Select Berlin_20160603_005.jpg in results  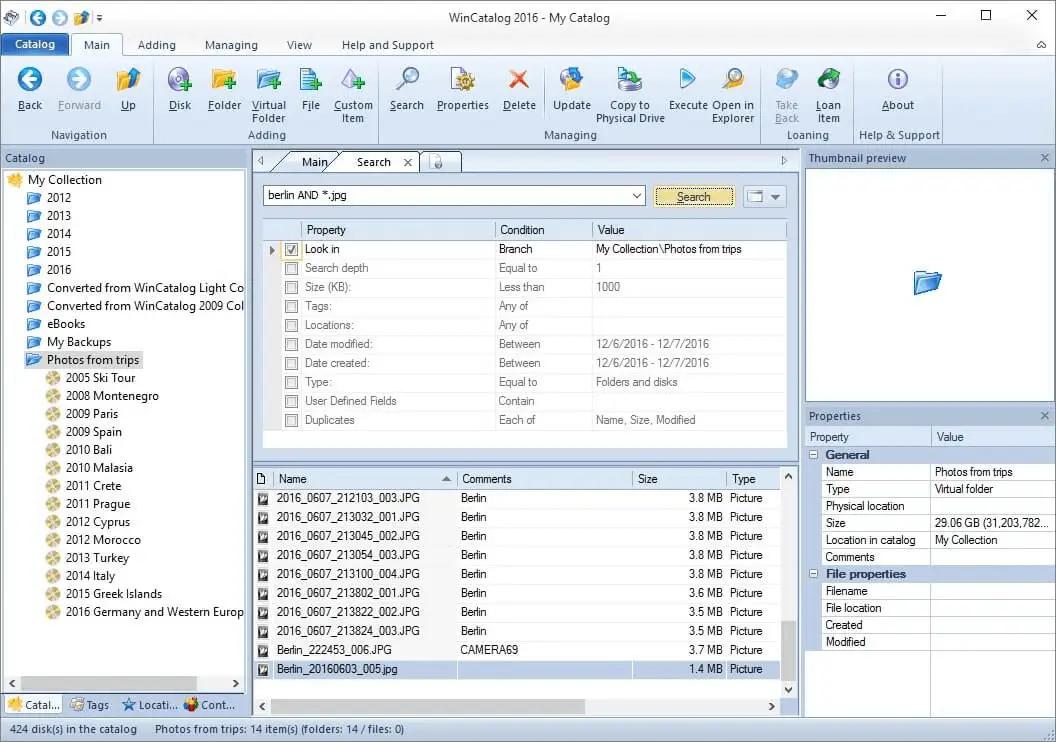(340, 669)
